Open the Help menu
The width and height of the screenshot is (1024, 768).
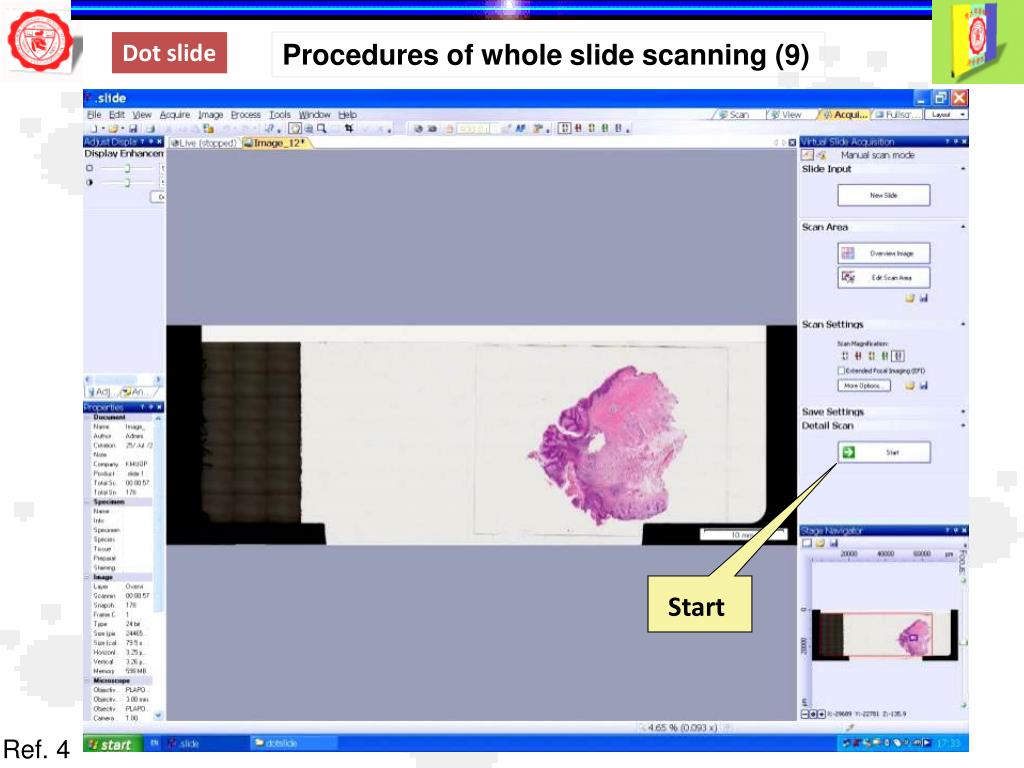tap(347, 114)
